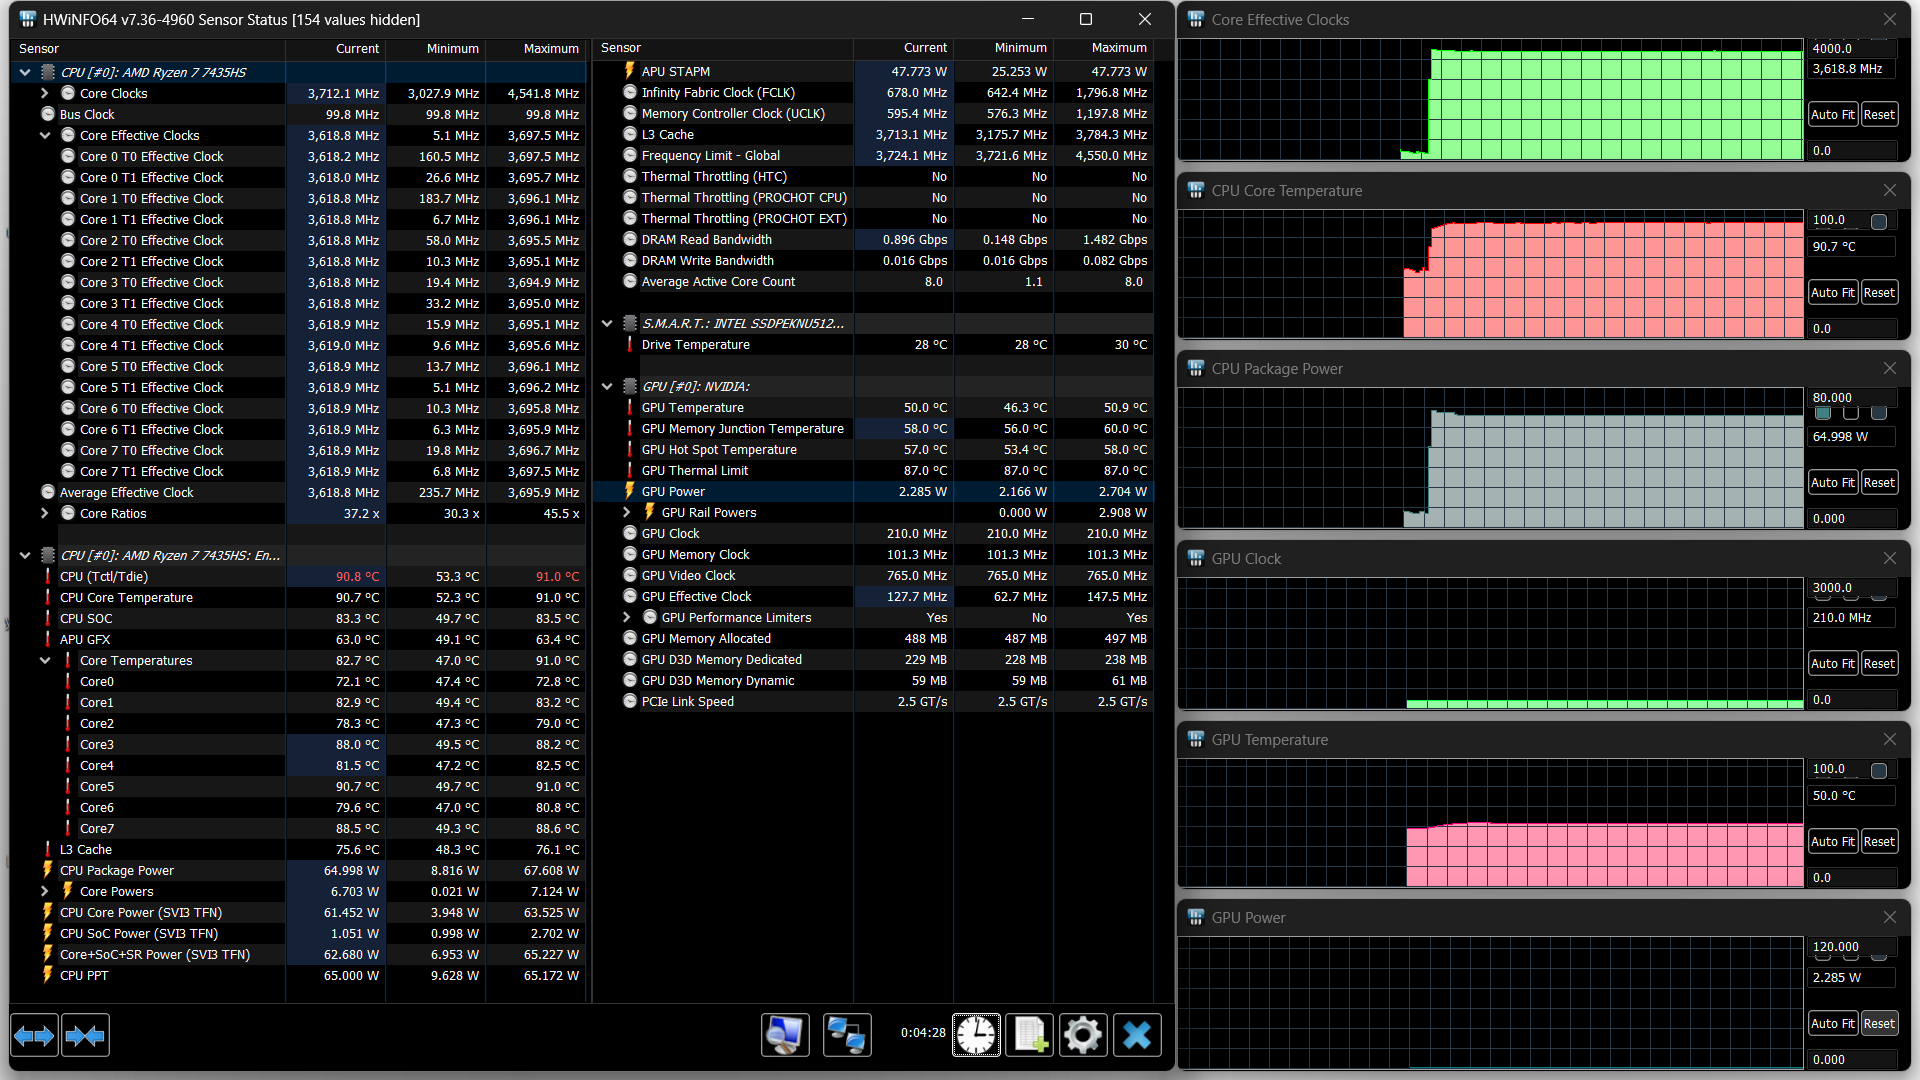
Task: Click the blue X close sensors icon
Action: (1137, 1035)
